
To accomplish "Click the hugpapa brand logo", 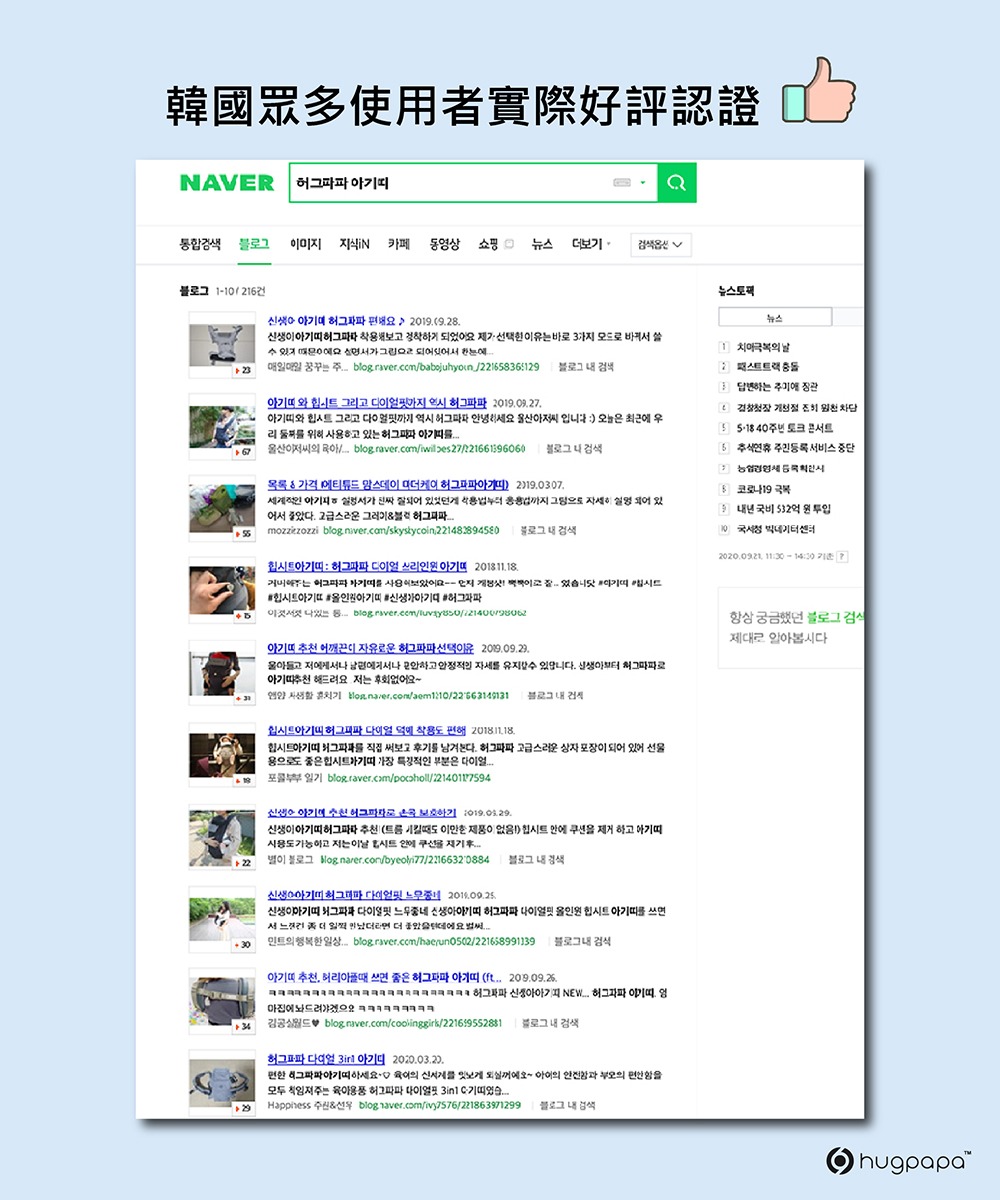I will [x=898, y=1160].
